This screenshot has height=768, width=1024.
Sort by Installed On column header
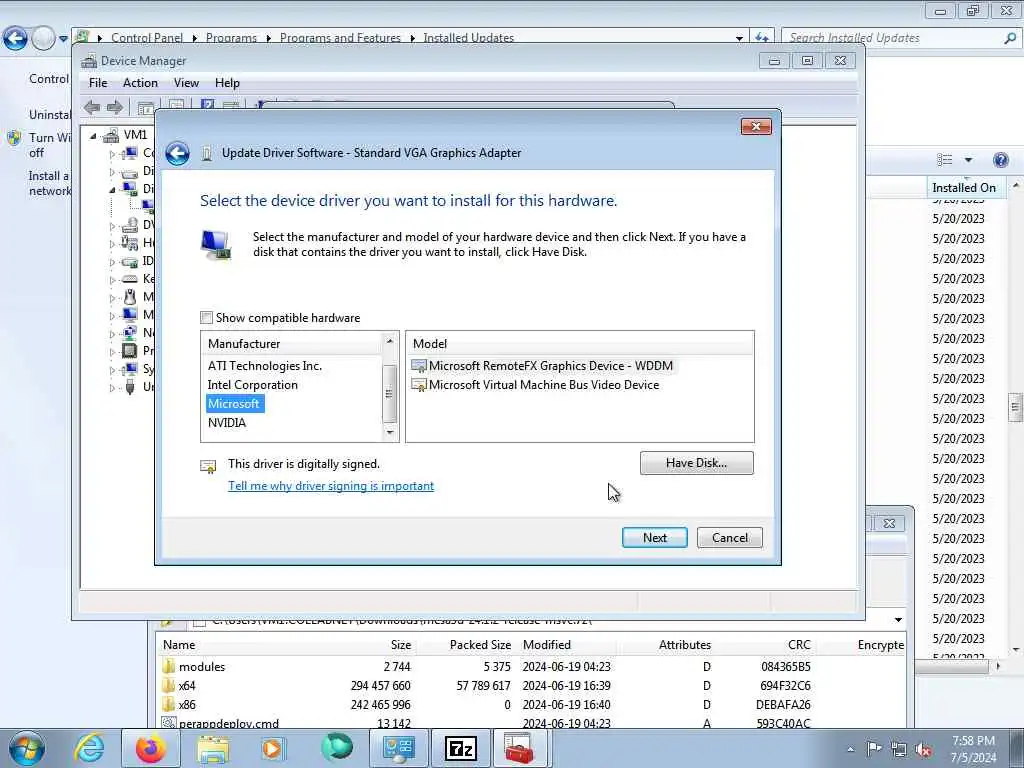pyautogui.click(x=964, y=187)
